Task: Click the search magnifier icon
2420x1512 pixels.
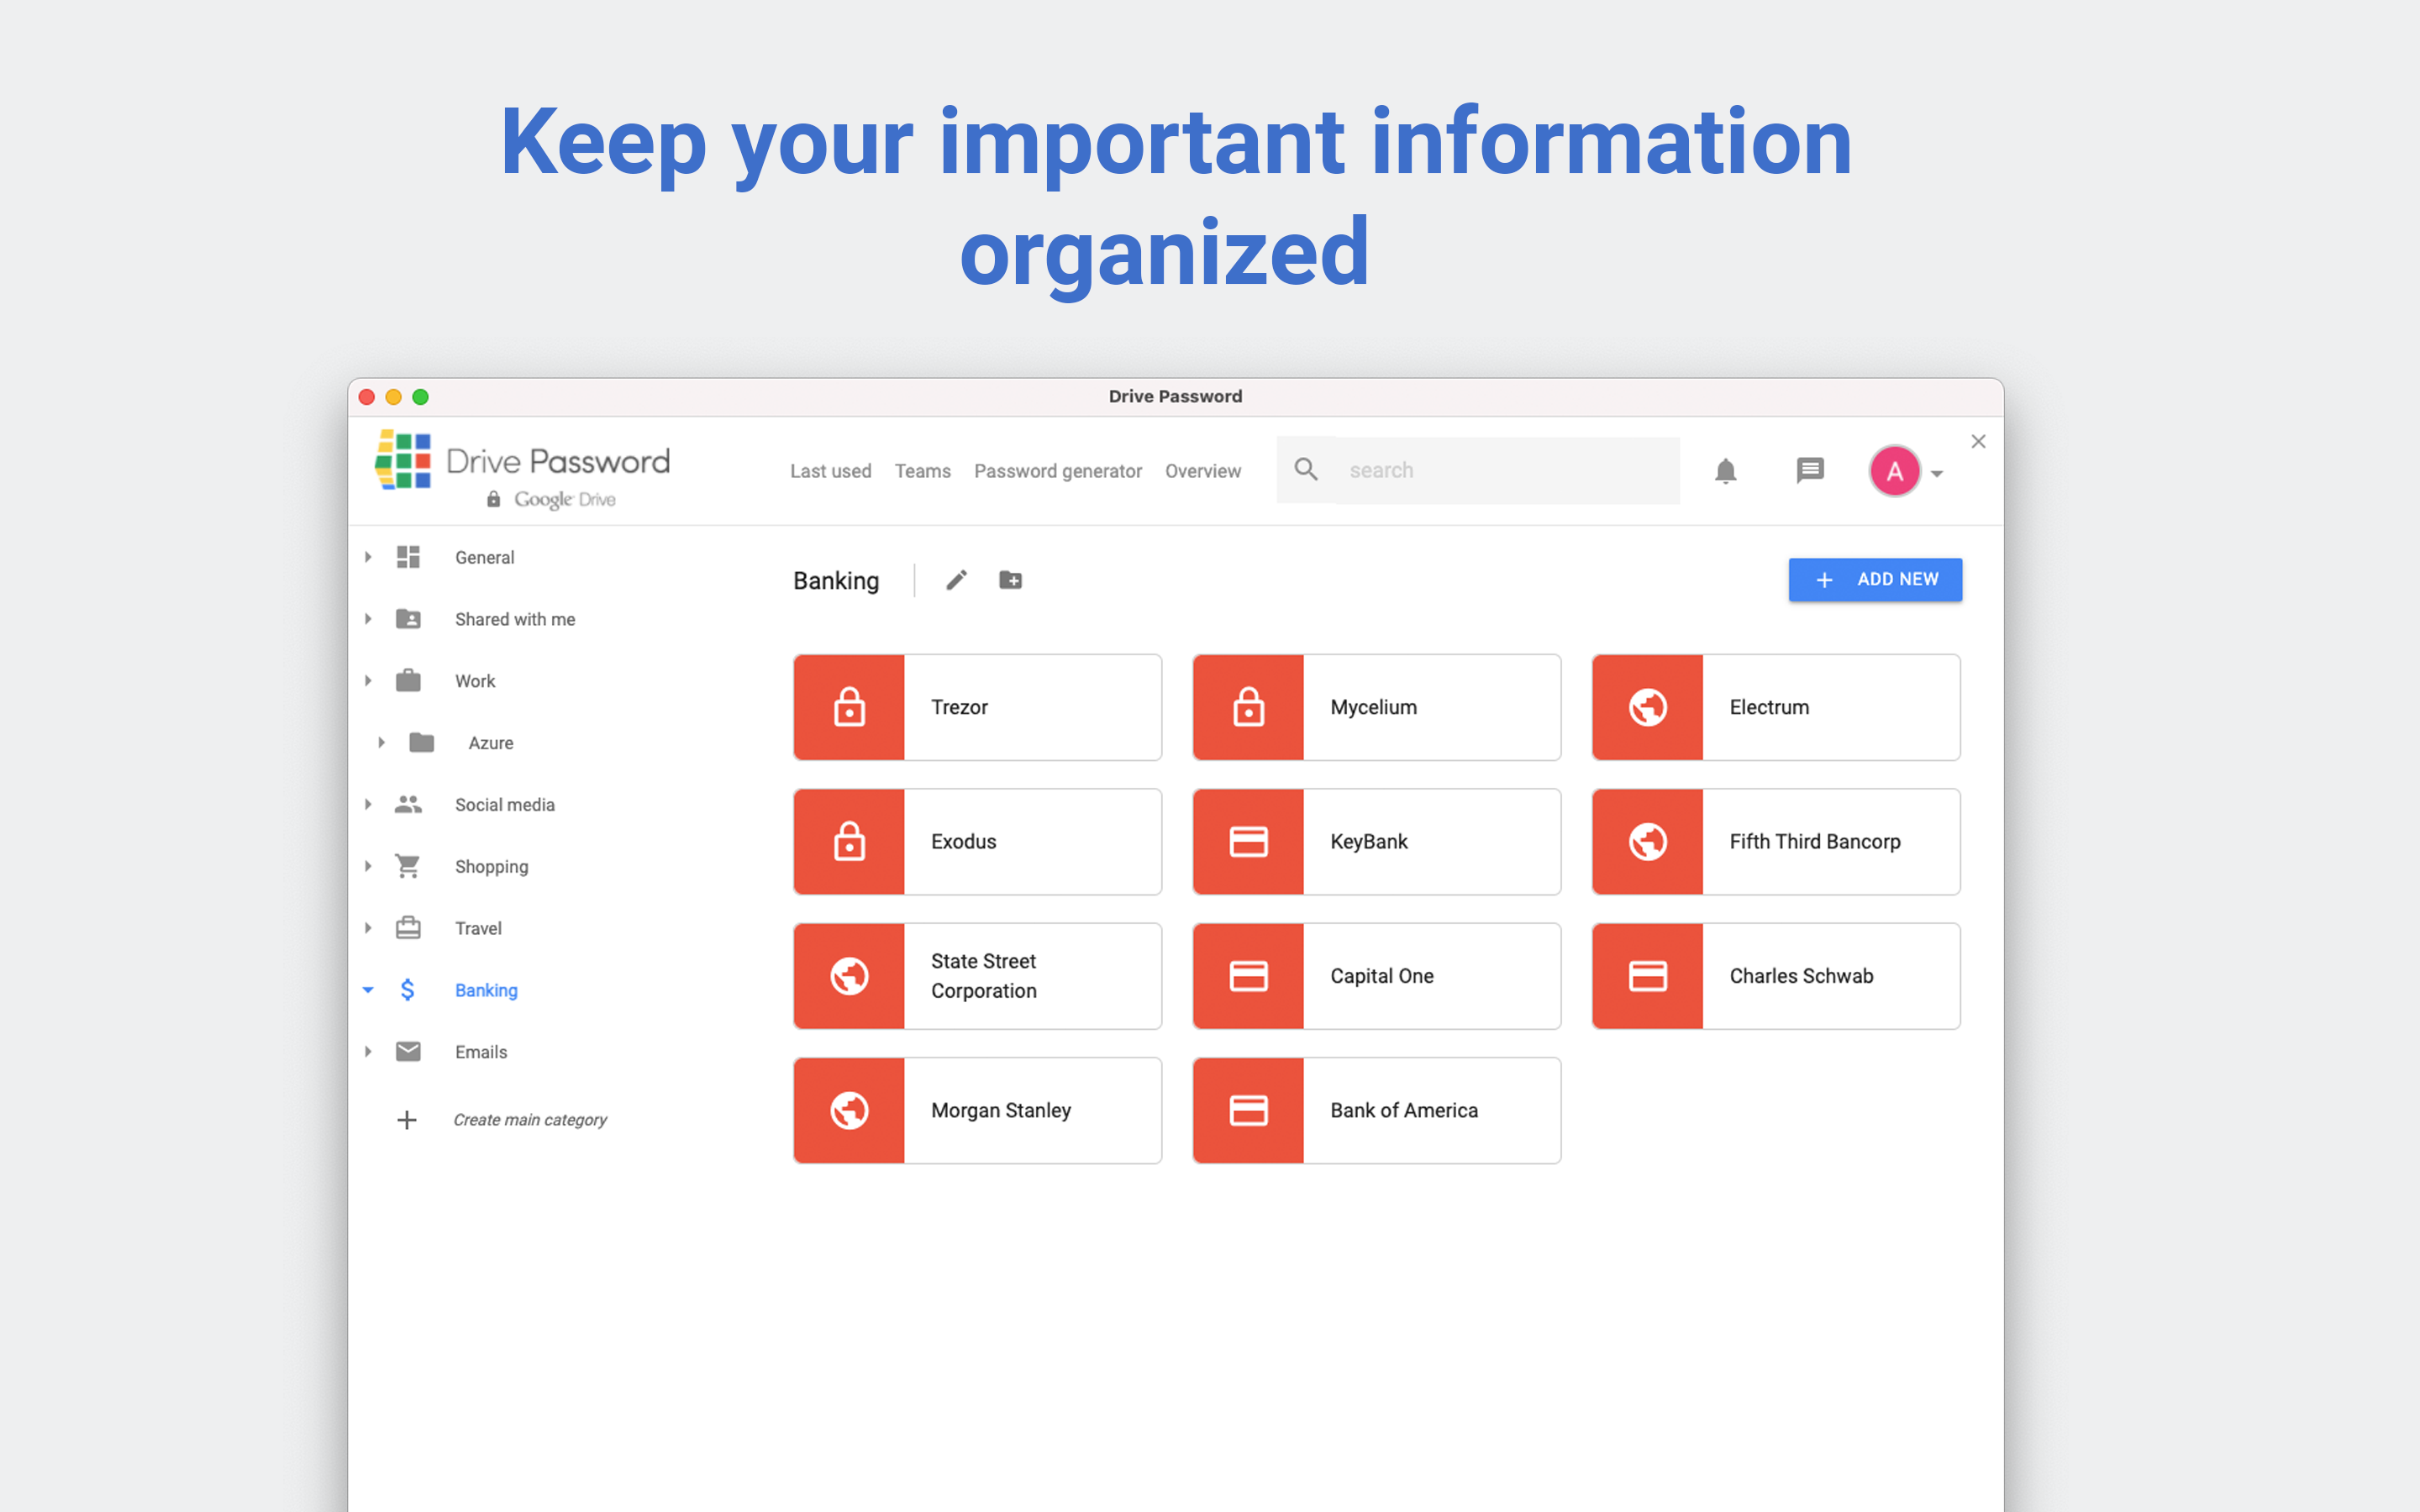Action: pyautogui.click(x=1306, y=469)
